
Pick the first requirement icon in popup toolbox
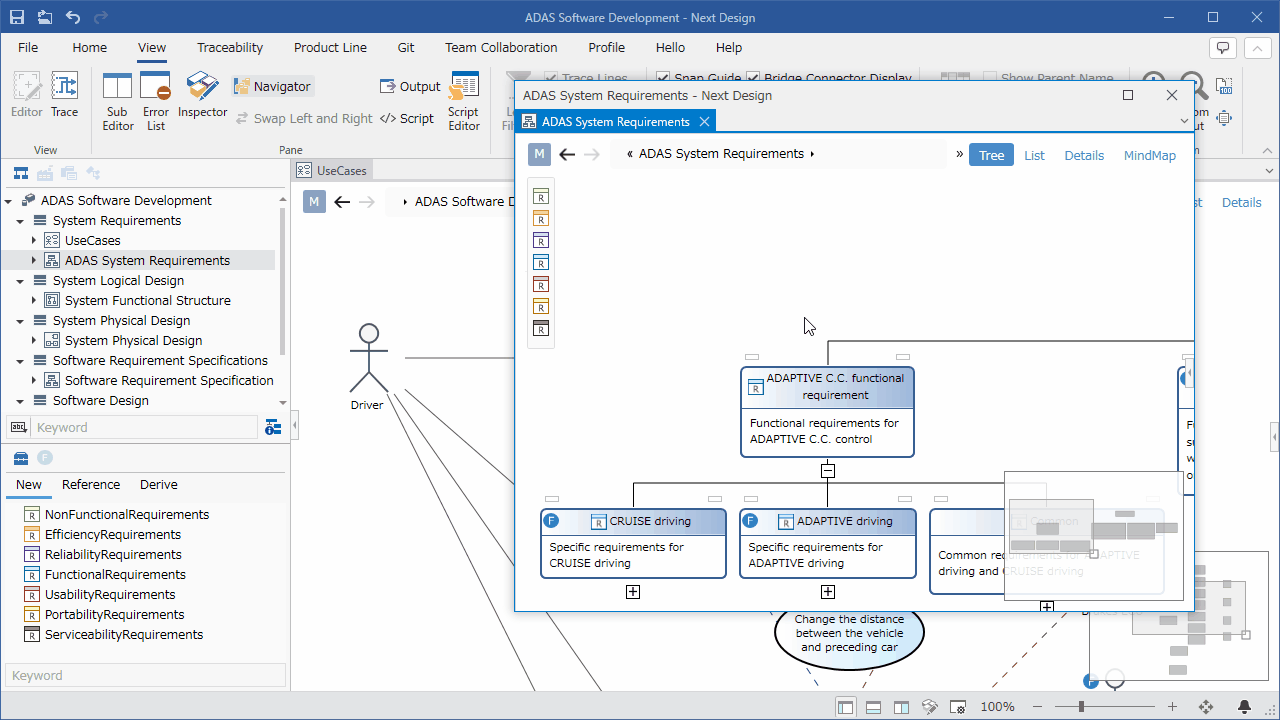pos(541,196)
